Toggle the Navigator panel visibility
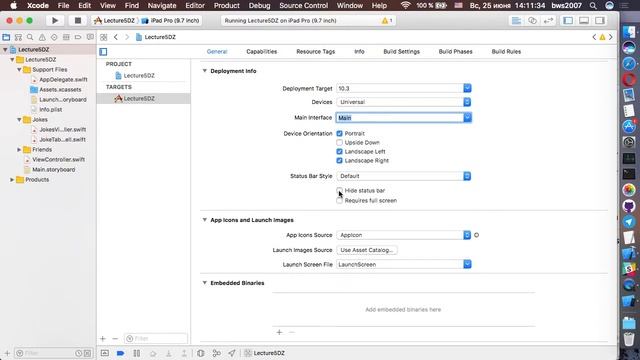Screen dimensions: 640x360 (x=568, y=20)
